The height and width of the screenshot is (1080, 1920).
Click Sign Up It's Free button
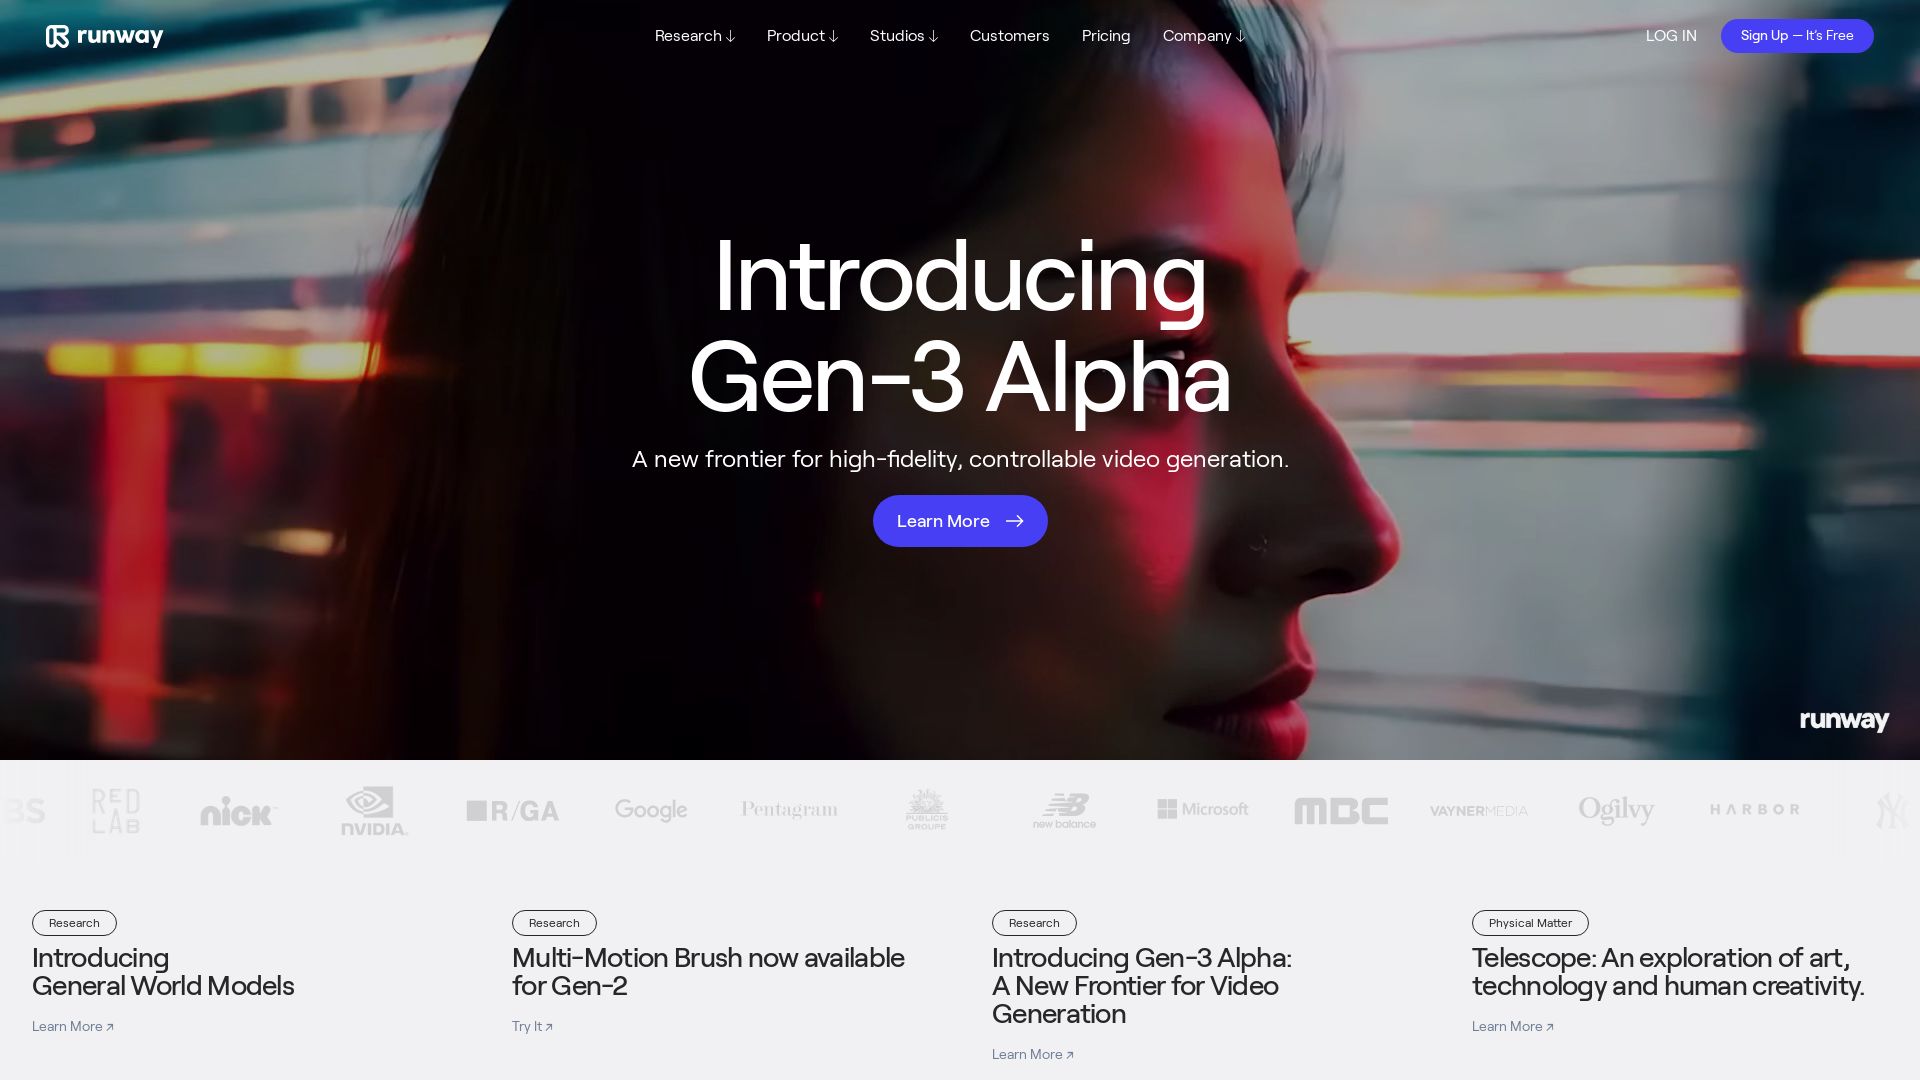point(1796,36)
